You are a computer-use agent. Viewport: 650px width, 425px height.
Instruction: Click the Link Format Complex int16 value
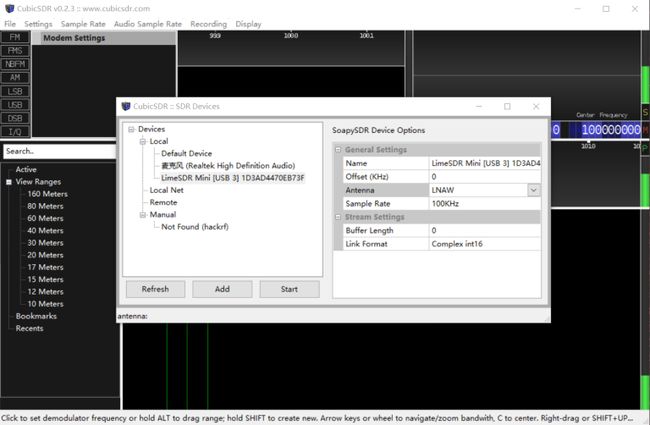pyautogui.click(x=485, y=244)
